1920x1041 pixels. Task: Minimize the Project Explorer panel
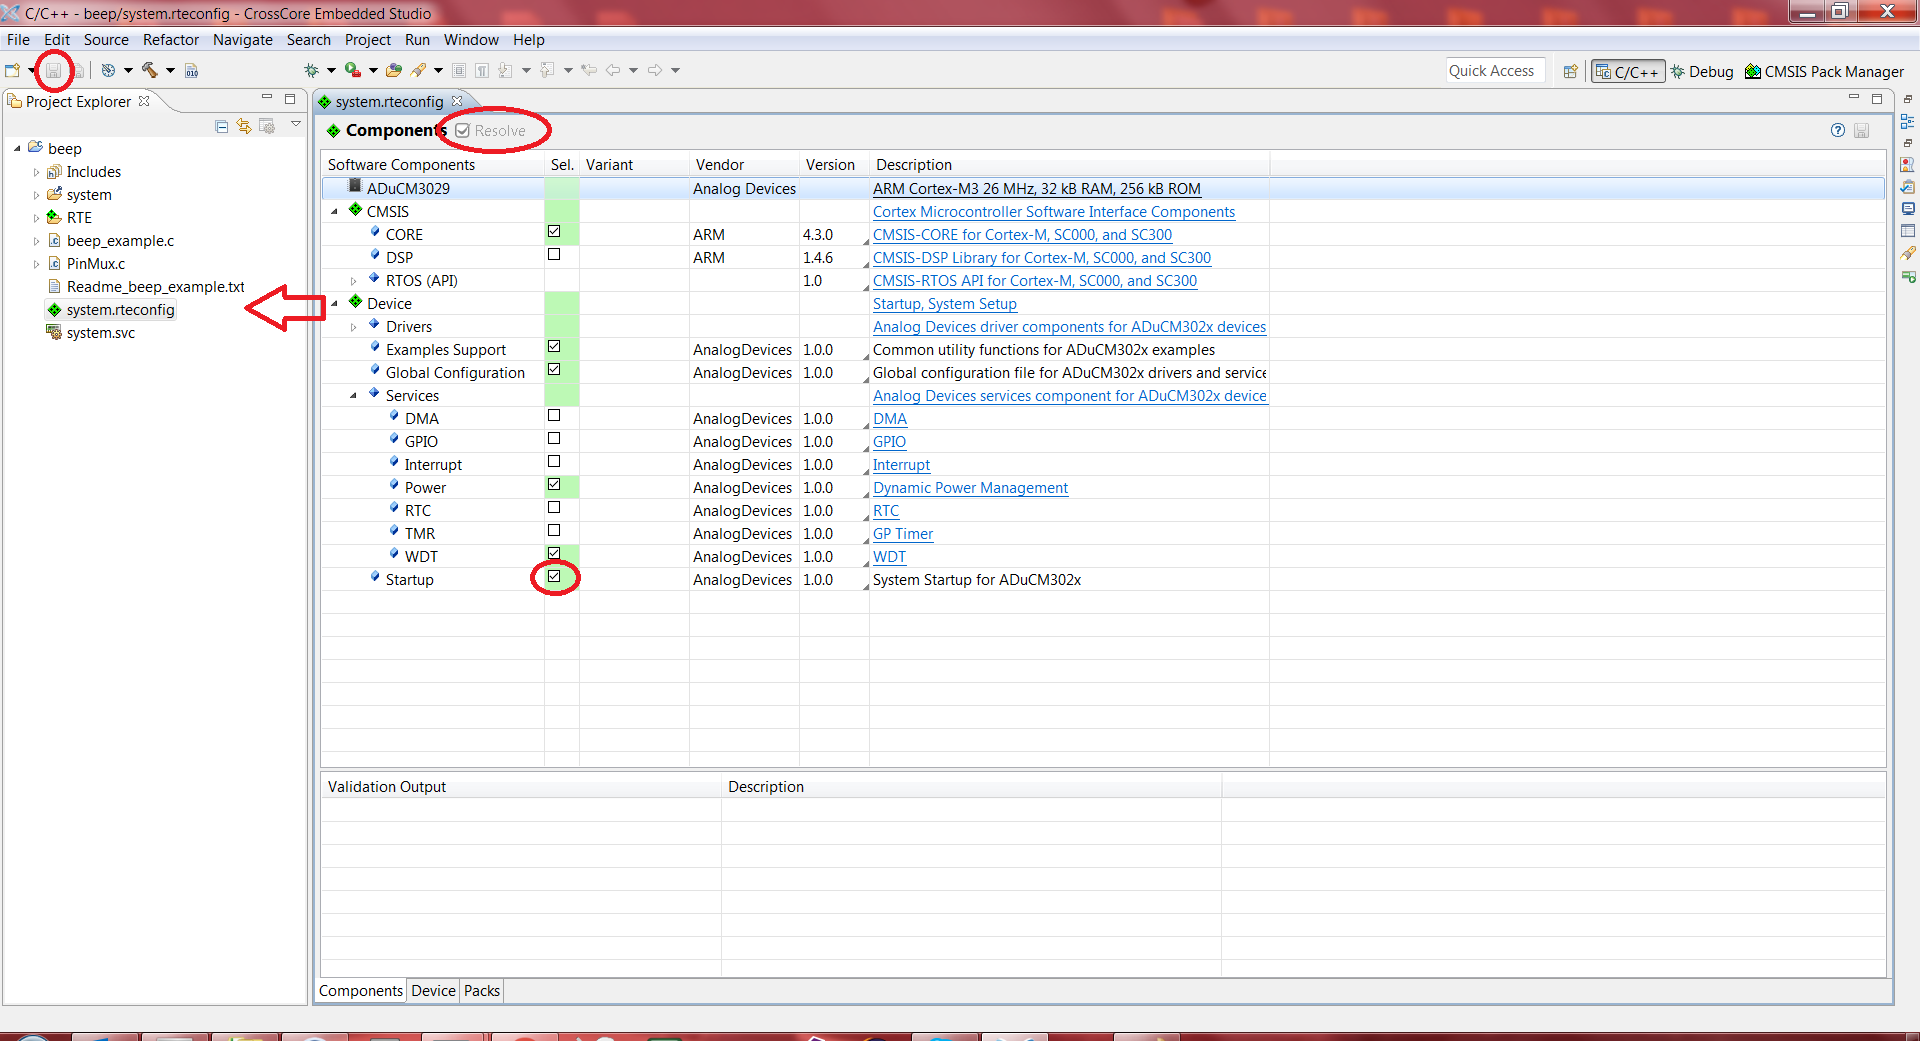click(x=267, y=98)
